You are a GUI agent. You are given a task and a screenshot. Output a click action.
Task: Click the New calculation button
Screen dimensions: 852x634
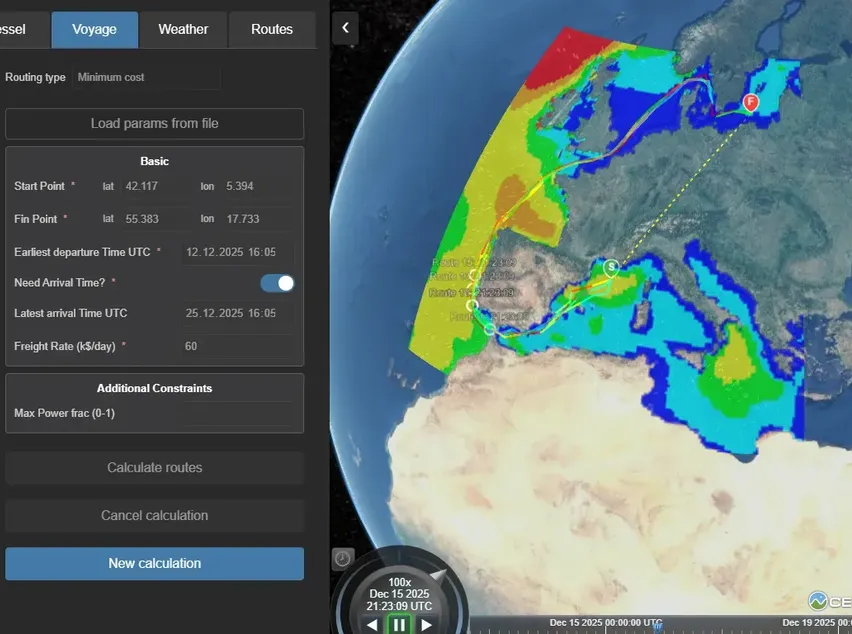click(154, 564)
